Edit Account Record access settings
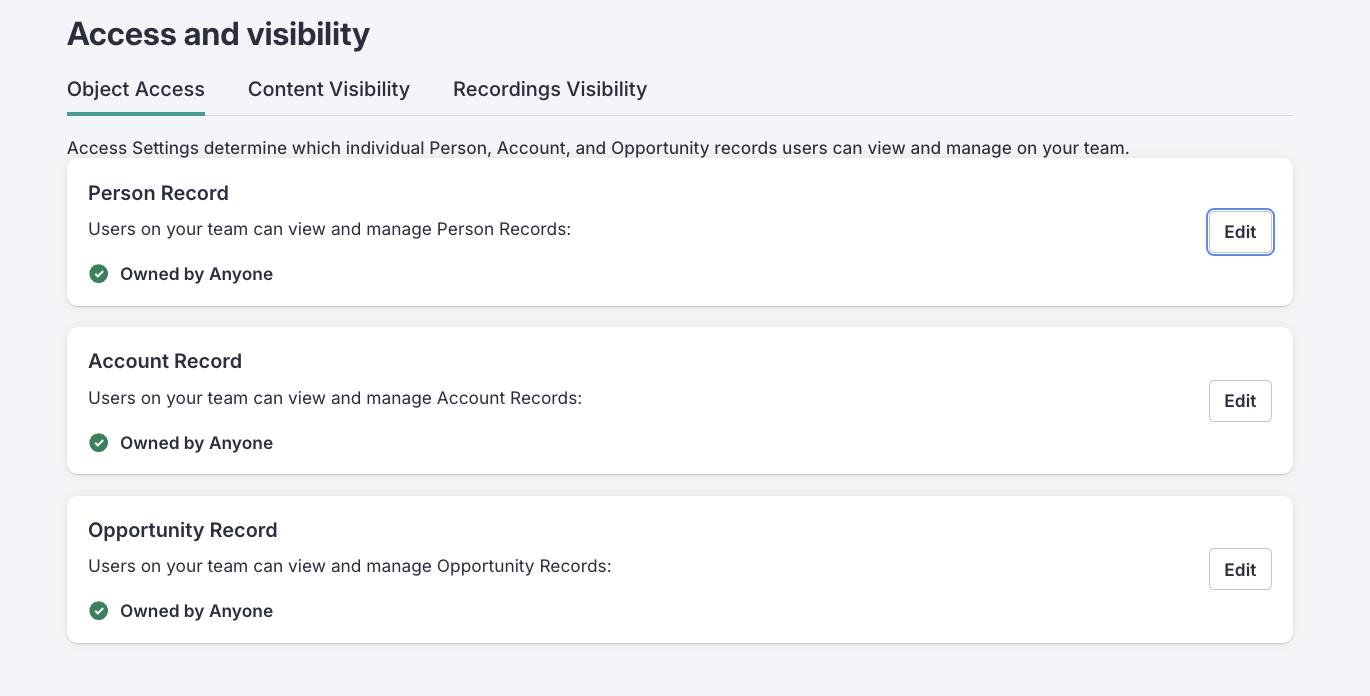 coord(1240,401)
